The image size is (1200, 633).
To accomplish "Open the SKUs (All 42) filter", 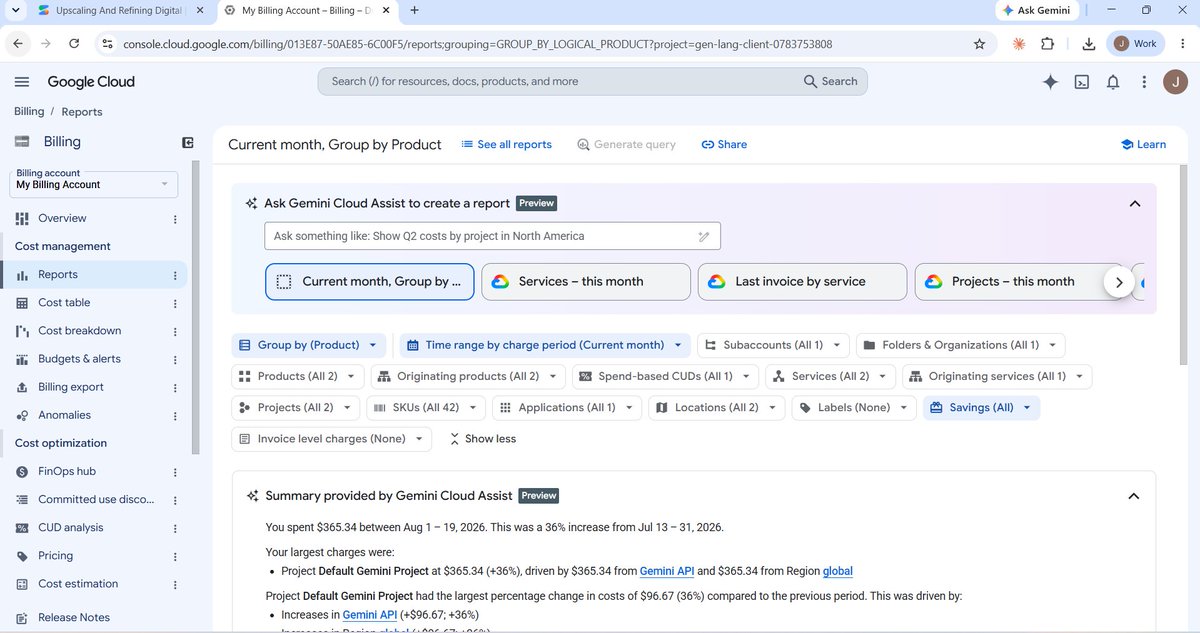I will point(426,408).
